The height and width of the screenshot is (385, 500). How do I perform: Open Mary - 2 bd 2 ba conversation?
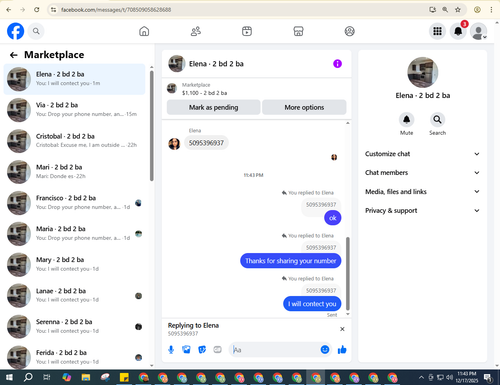75,265
